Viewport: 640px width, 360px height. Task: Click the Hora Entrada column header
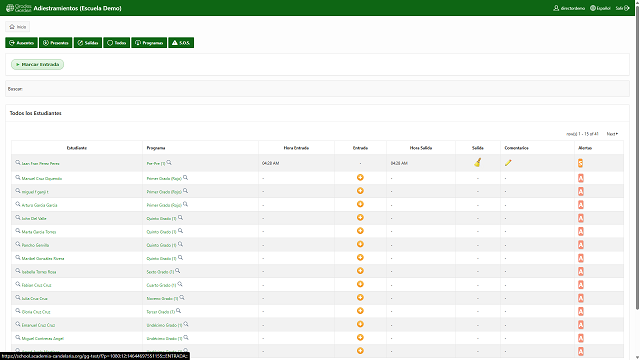point(296,148)
